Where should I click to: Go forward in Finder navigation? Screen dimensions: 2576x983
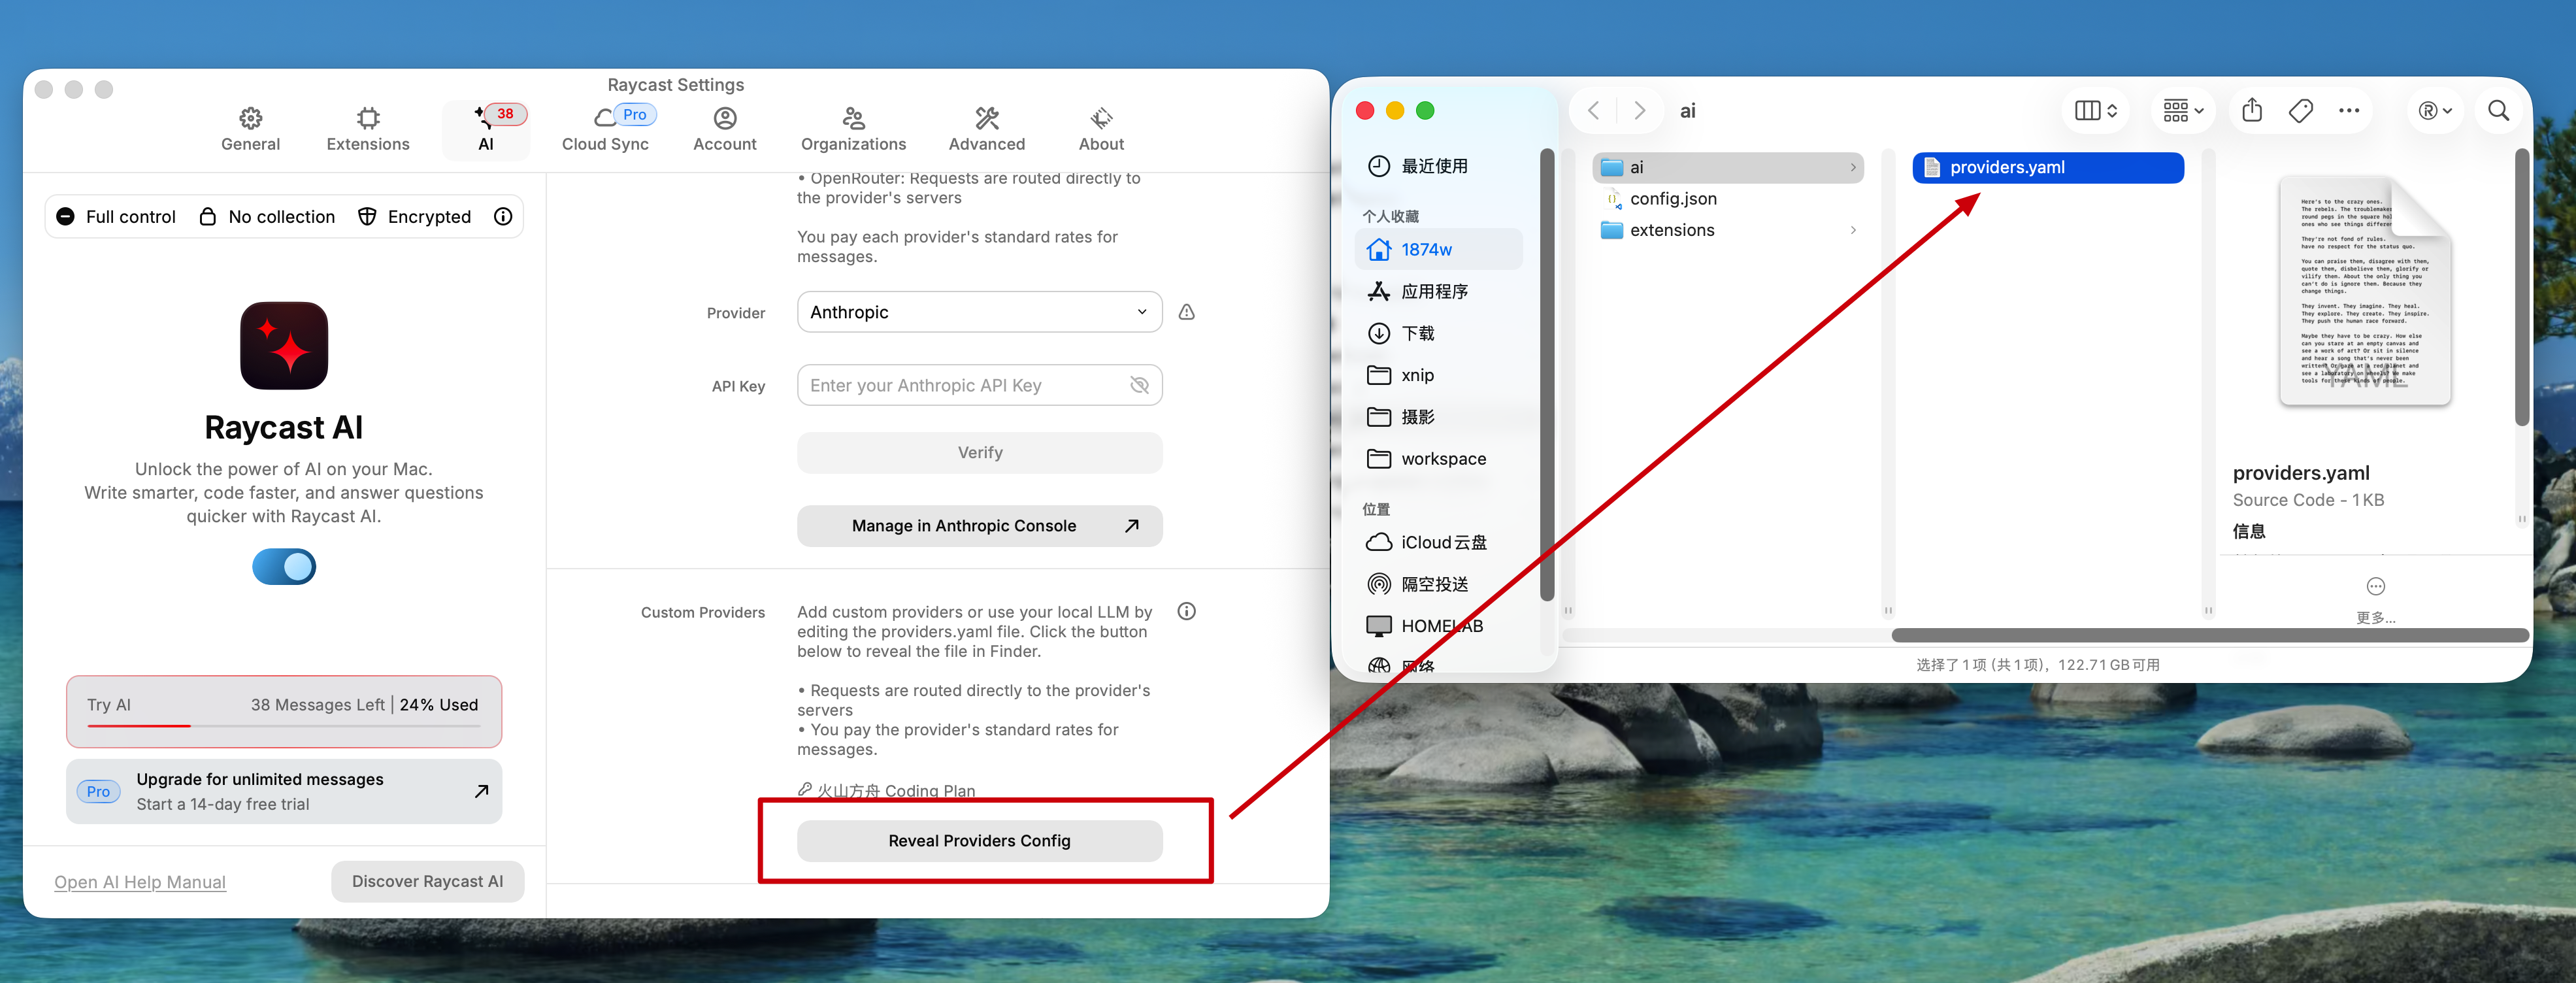pyautogui.click(x=1639, y=110)
